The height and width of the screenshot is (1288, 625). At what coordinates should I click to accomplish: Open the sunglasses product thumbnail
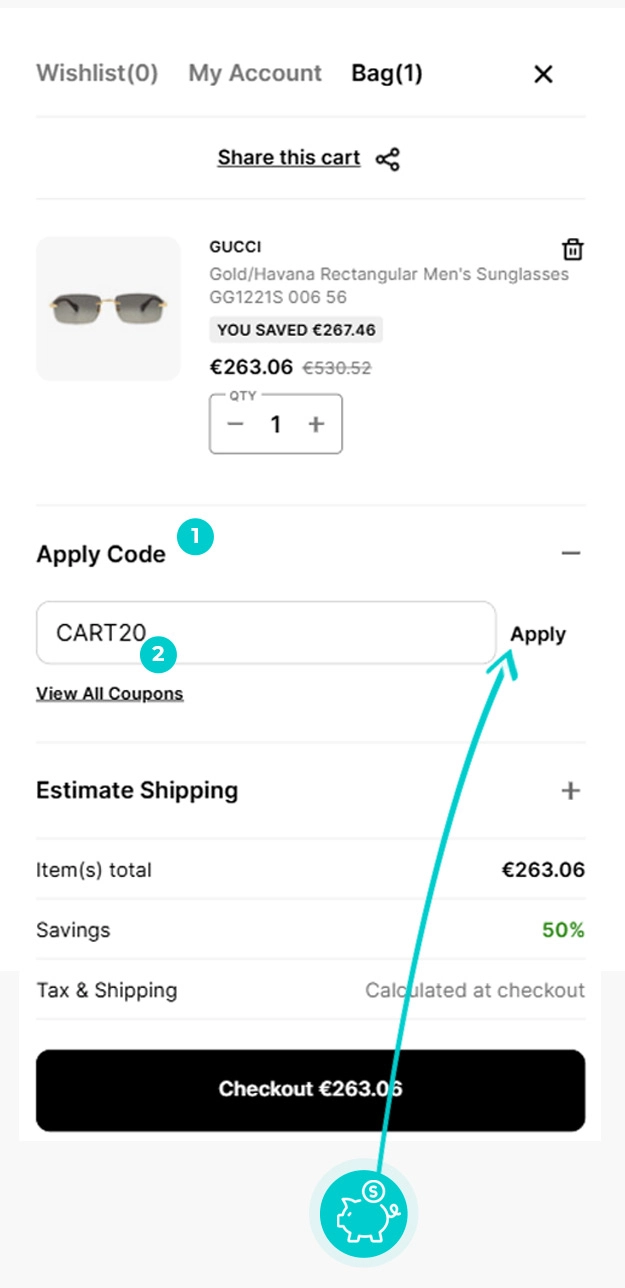pos(108,308)
